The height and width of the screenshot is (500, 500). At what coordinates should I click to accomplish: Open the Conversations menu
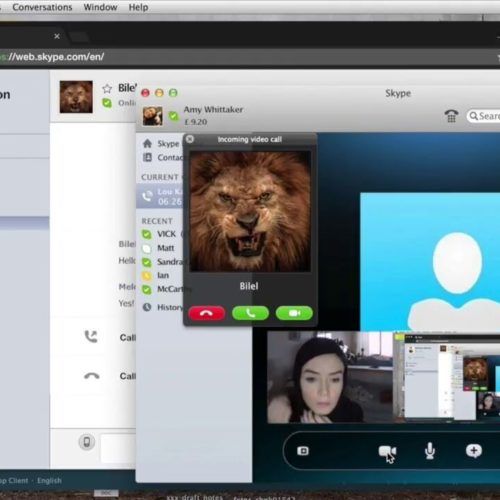(x=42, y=7)
